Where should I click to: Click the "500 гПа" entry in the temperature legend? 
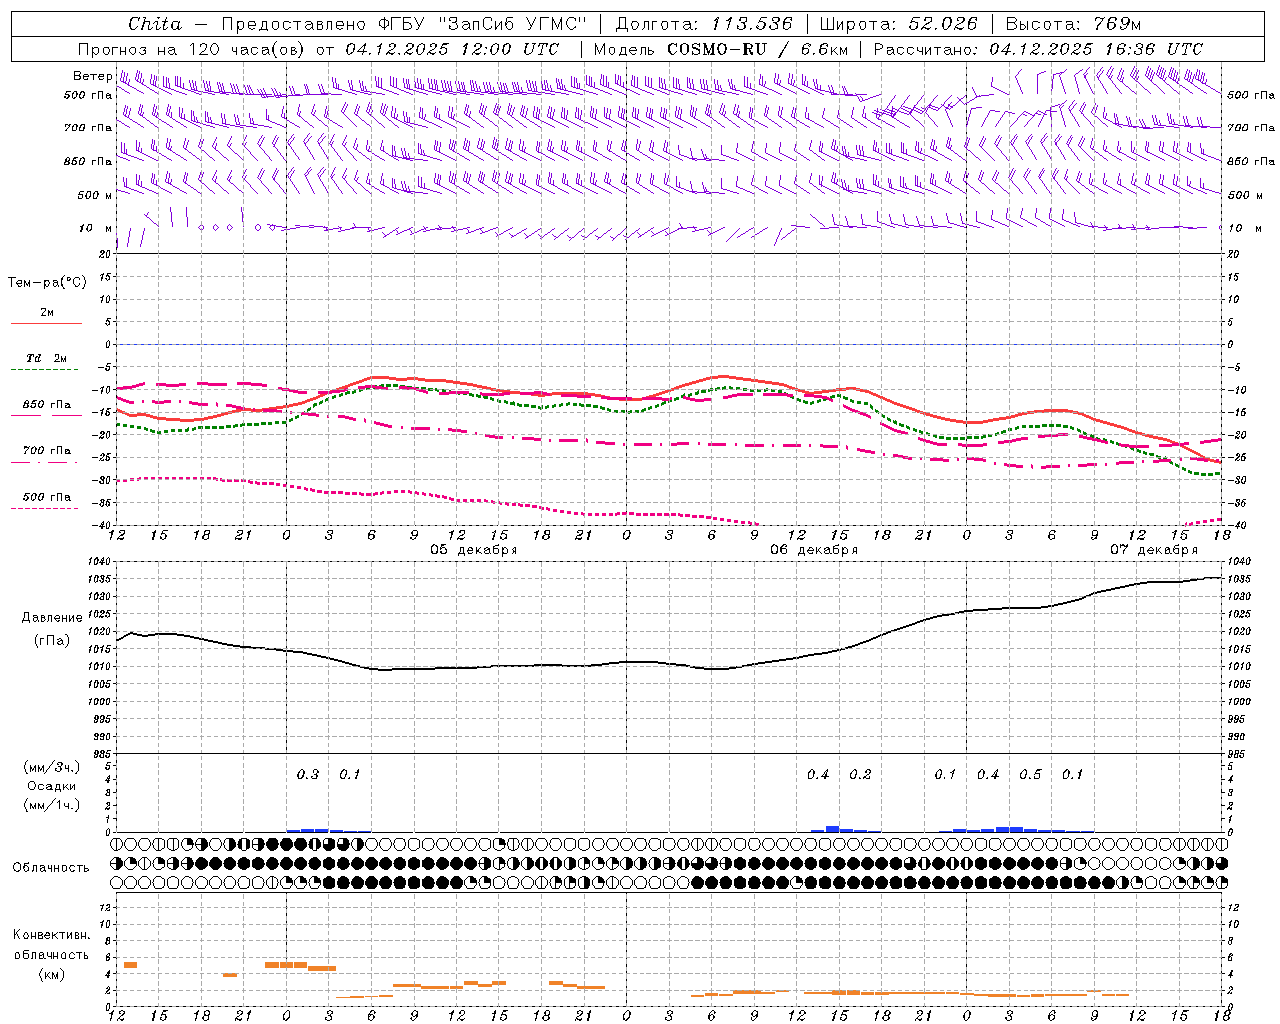pos(47,497)
